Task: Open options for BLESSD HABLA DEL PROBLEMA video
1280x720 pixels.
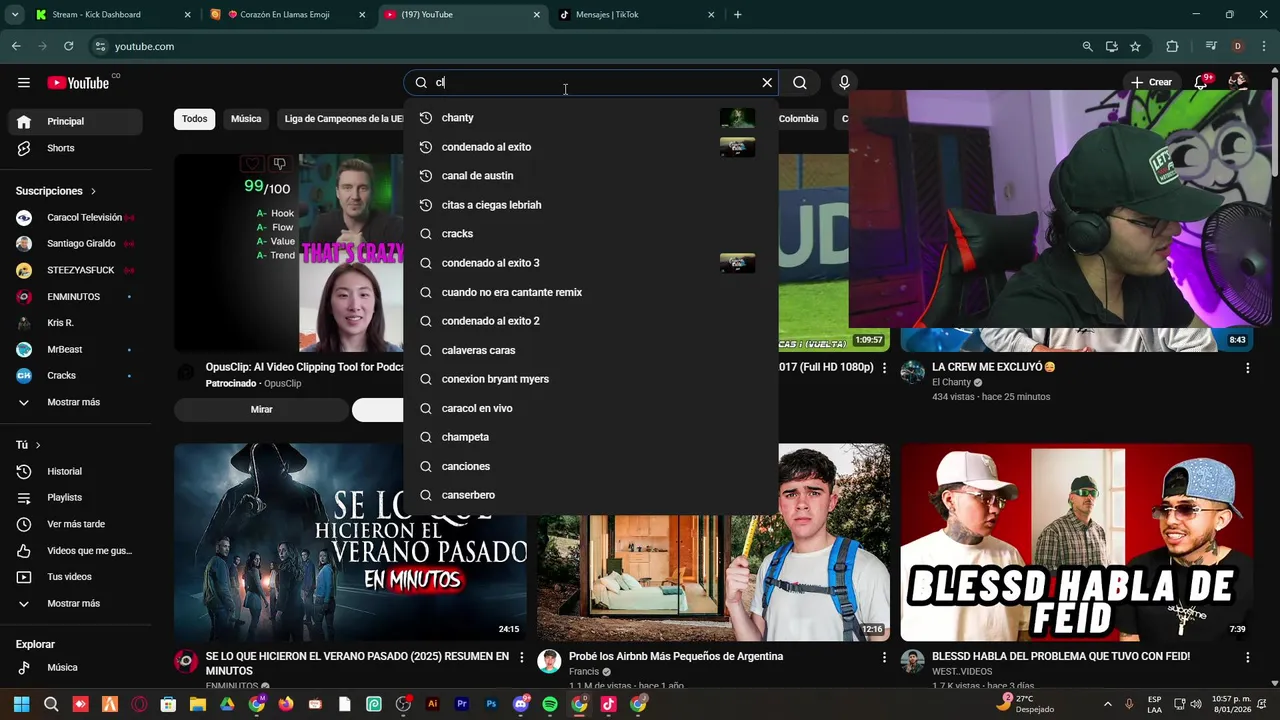Action: click(x=1247, y=657)
